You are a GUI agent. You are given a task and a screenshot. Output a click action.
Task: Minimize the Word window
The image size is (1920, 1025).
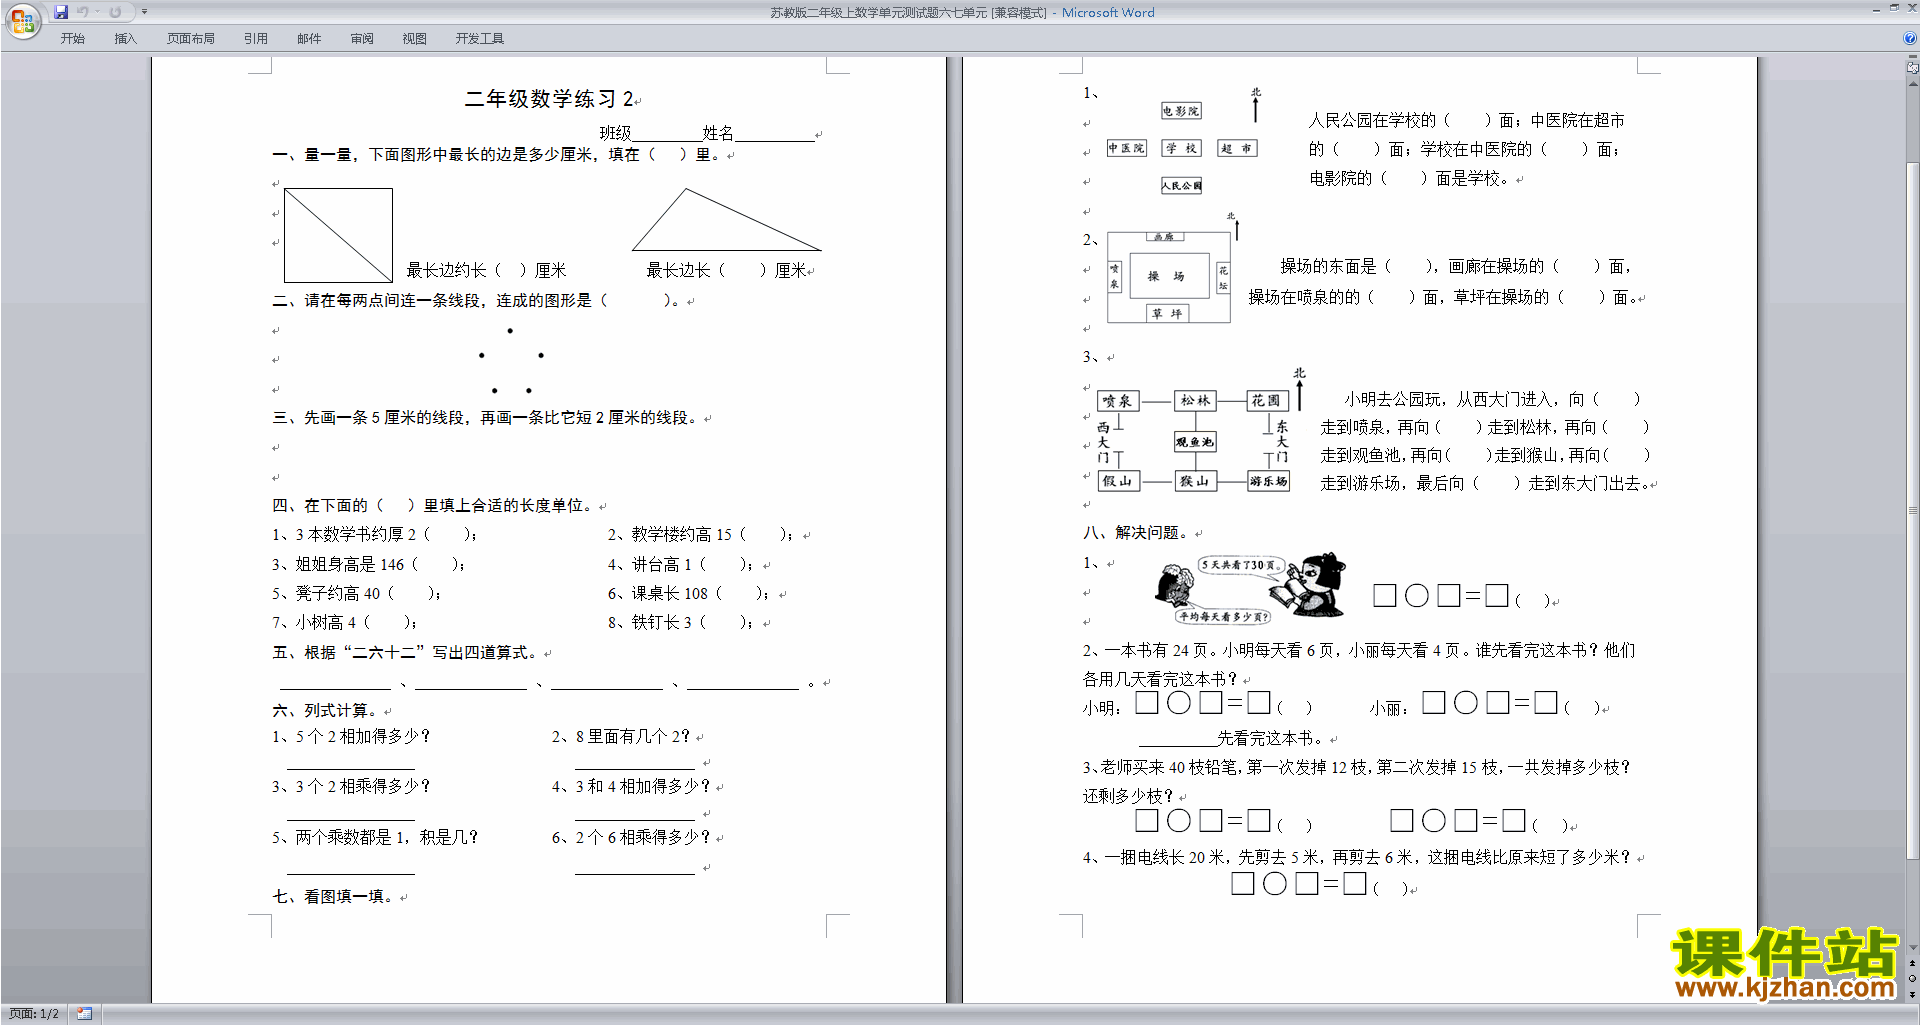pos(1876,9)
